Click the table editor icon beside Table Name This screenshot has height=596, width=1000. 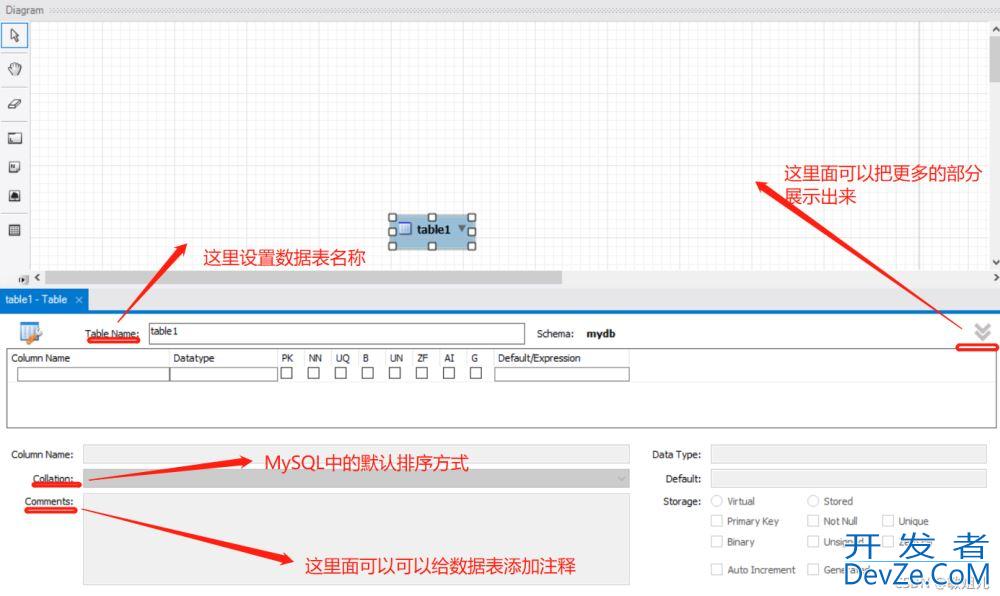point(31,333)
